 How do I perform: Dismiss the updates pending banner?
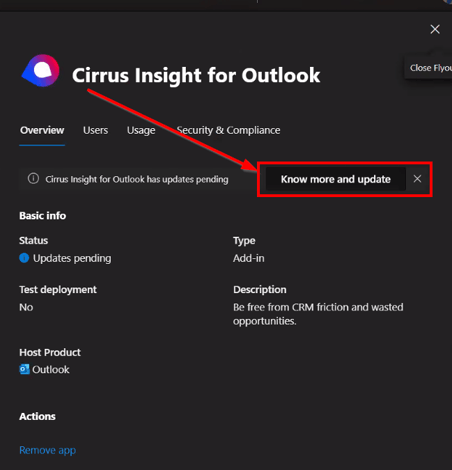pyautogui.click(x=417, y=179)
